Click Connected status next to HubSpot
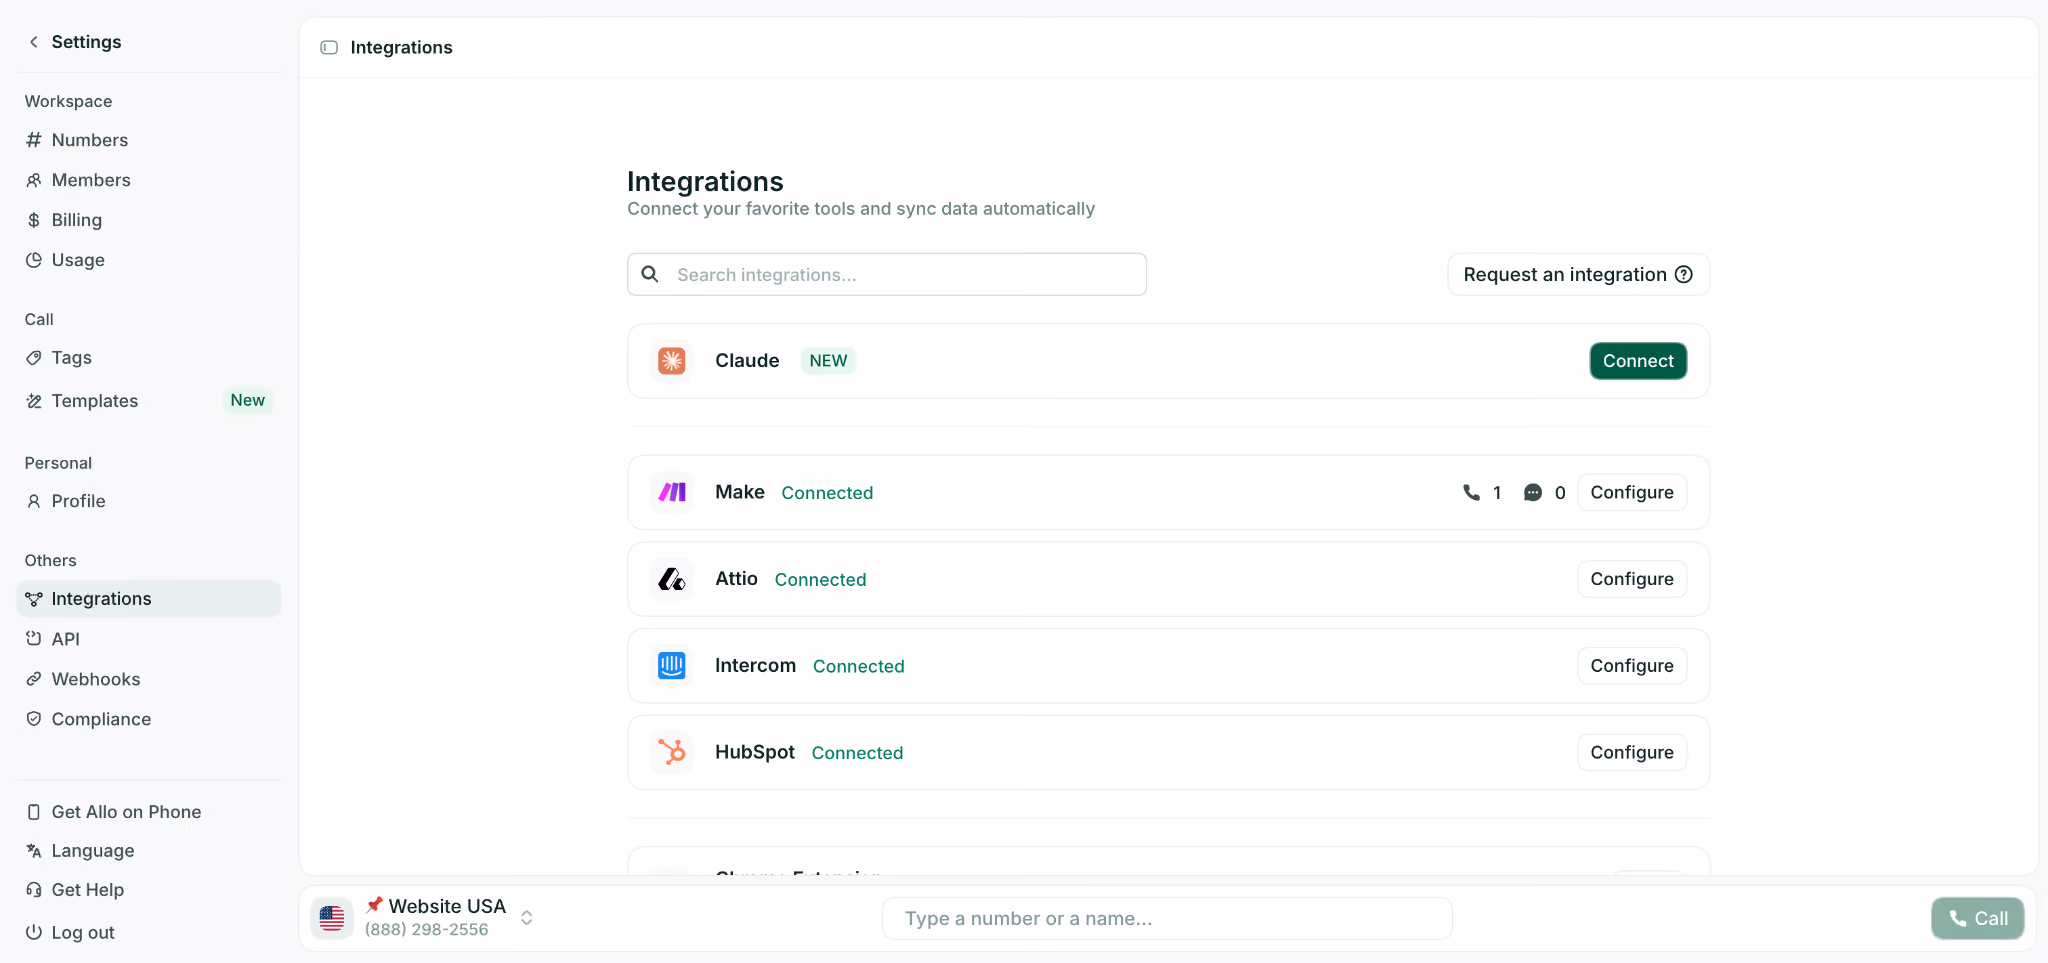This screenshot has height=963, width=2048. click(857, 753)
